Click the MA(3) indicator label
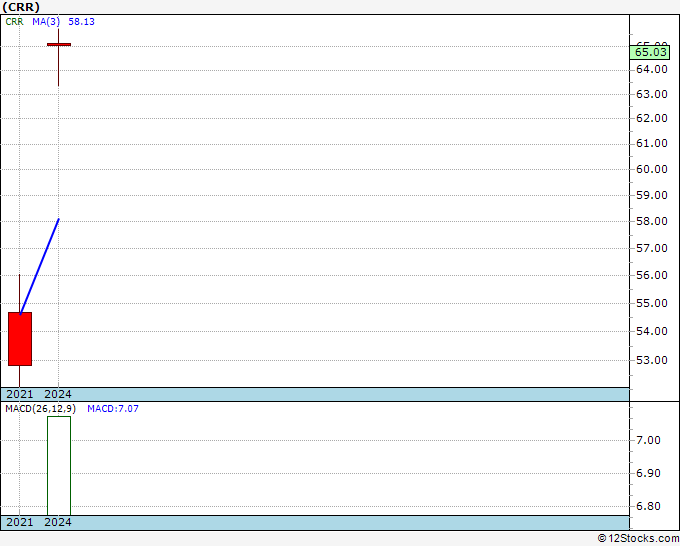 (46, 22)
